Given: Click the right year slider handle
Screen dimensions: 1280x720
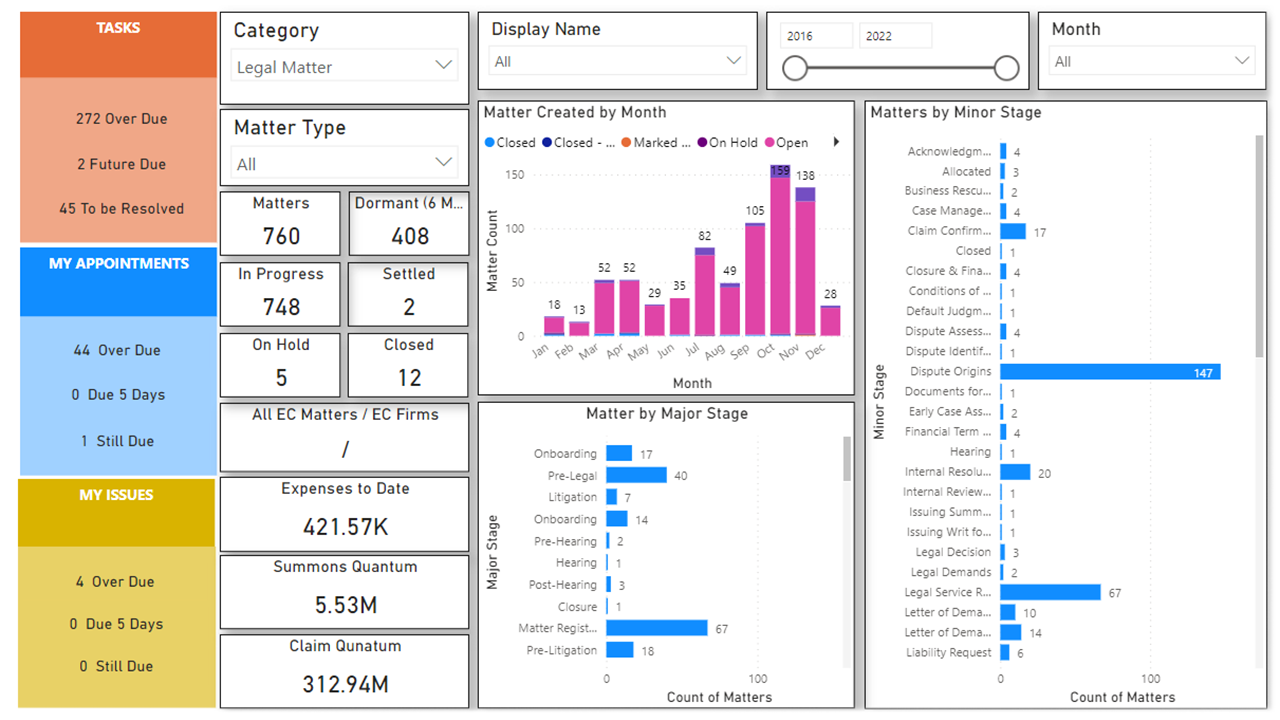Looking at the screenshot, I should 1007,68.
